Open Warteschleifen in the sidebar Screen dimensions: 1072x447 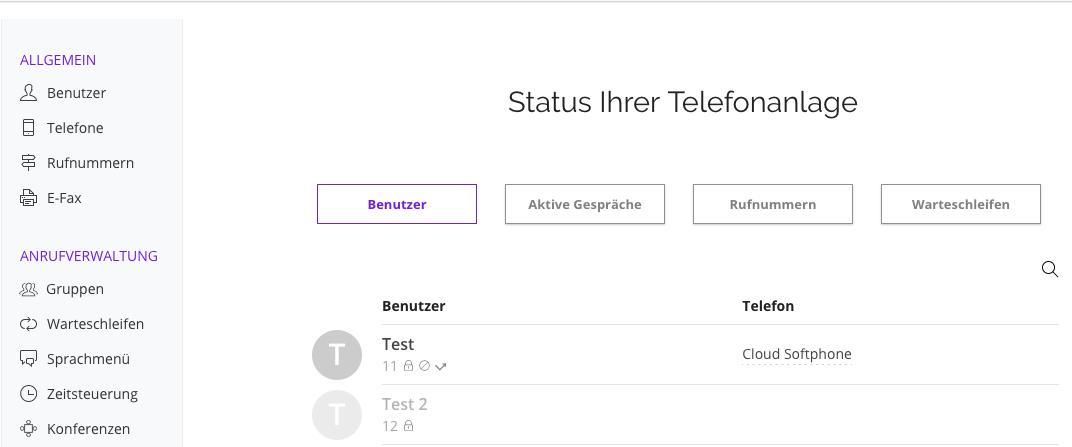click(82, 324)
